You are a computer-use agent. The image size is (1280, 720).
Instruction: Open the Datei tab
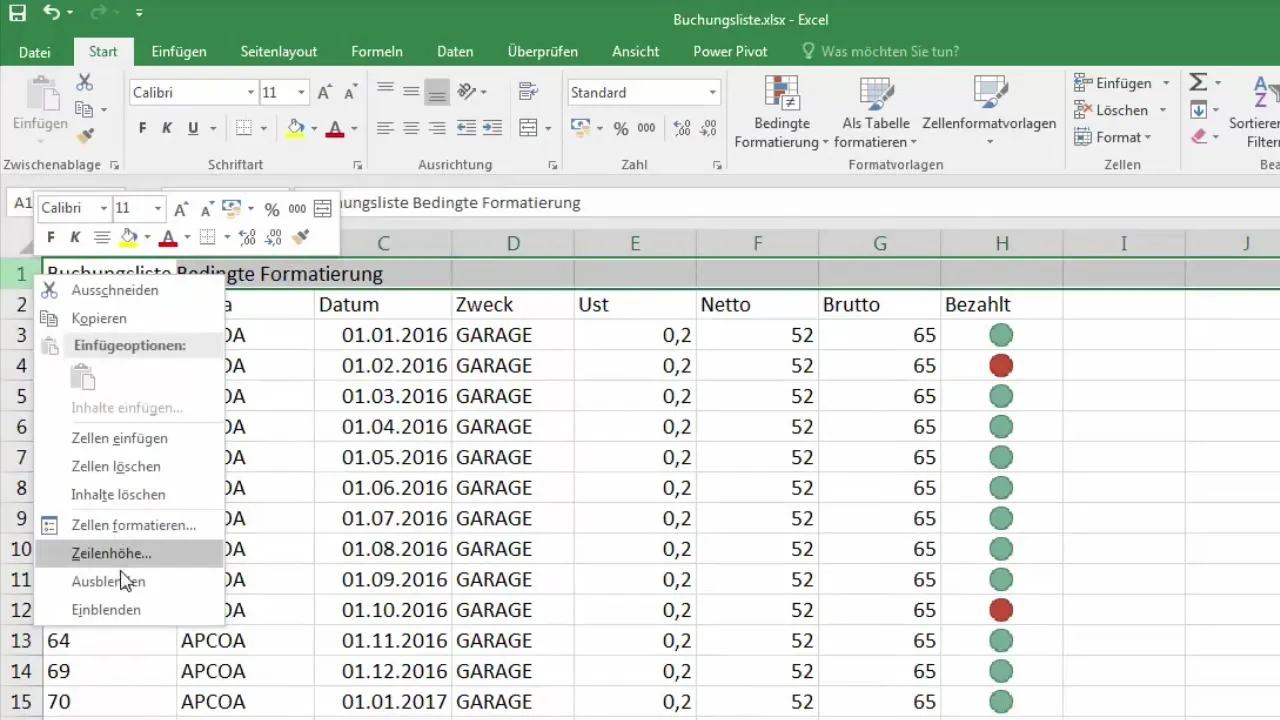pos(35,51)
